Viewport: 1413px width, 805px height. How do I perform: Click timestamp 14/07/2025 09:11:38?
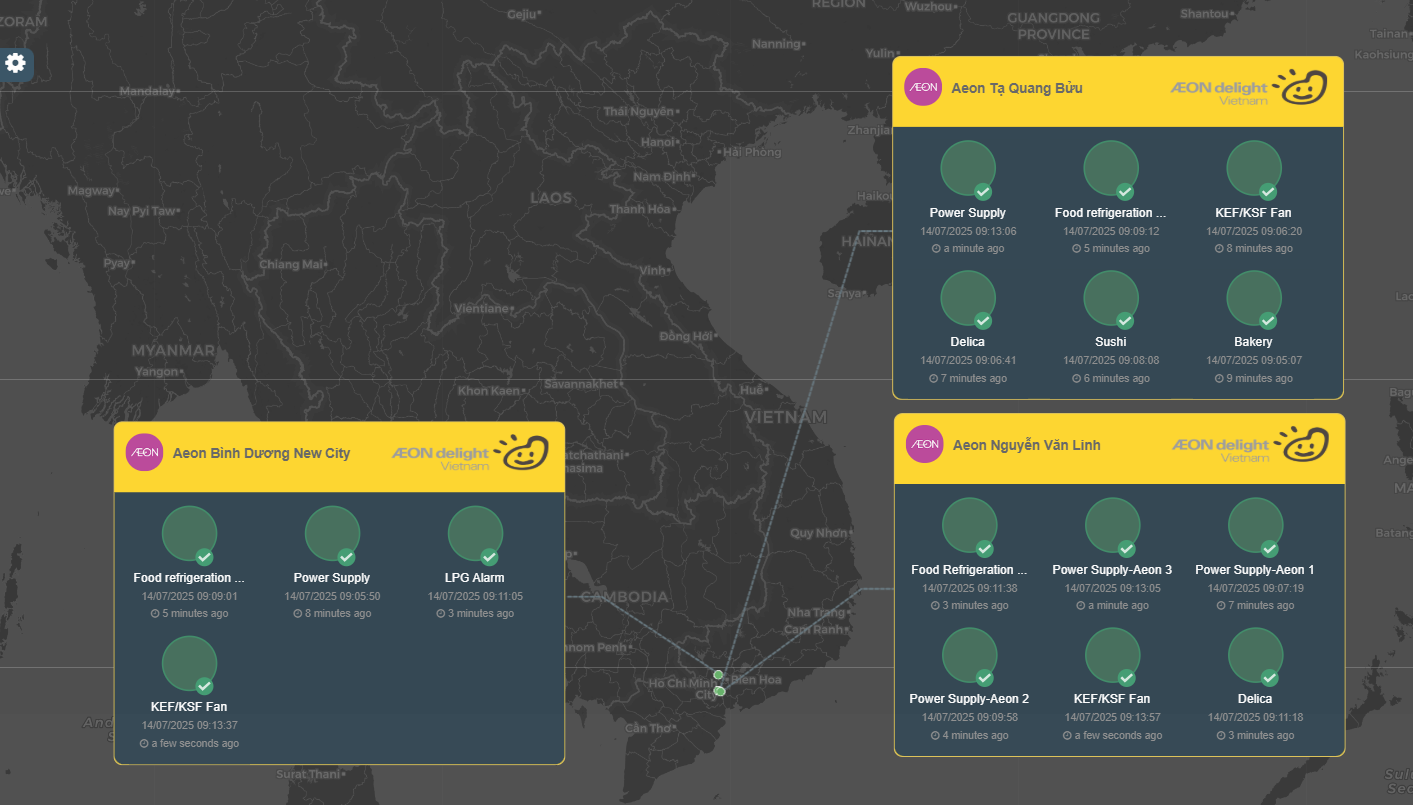970,588
